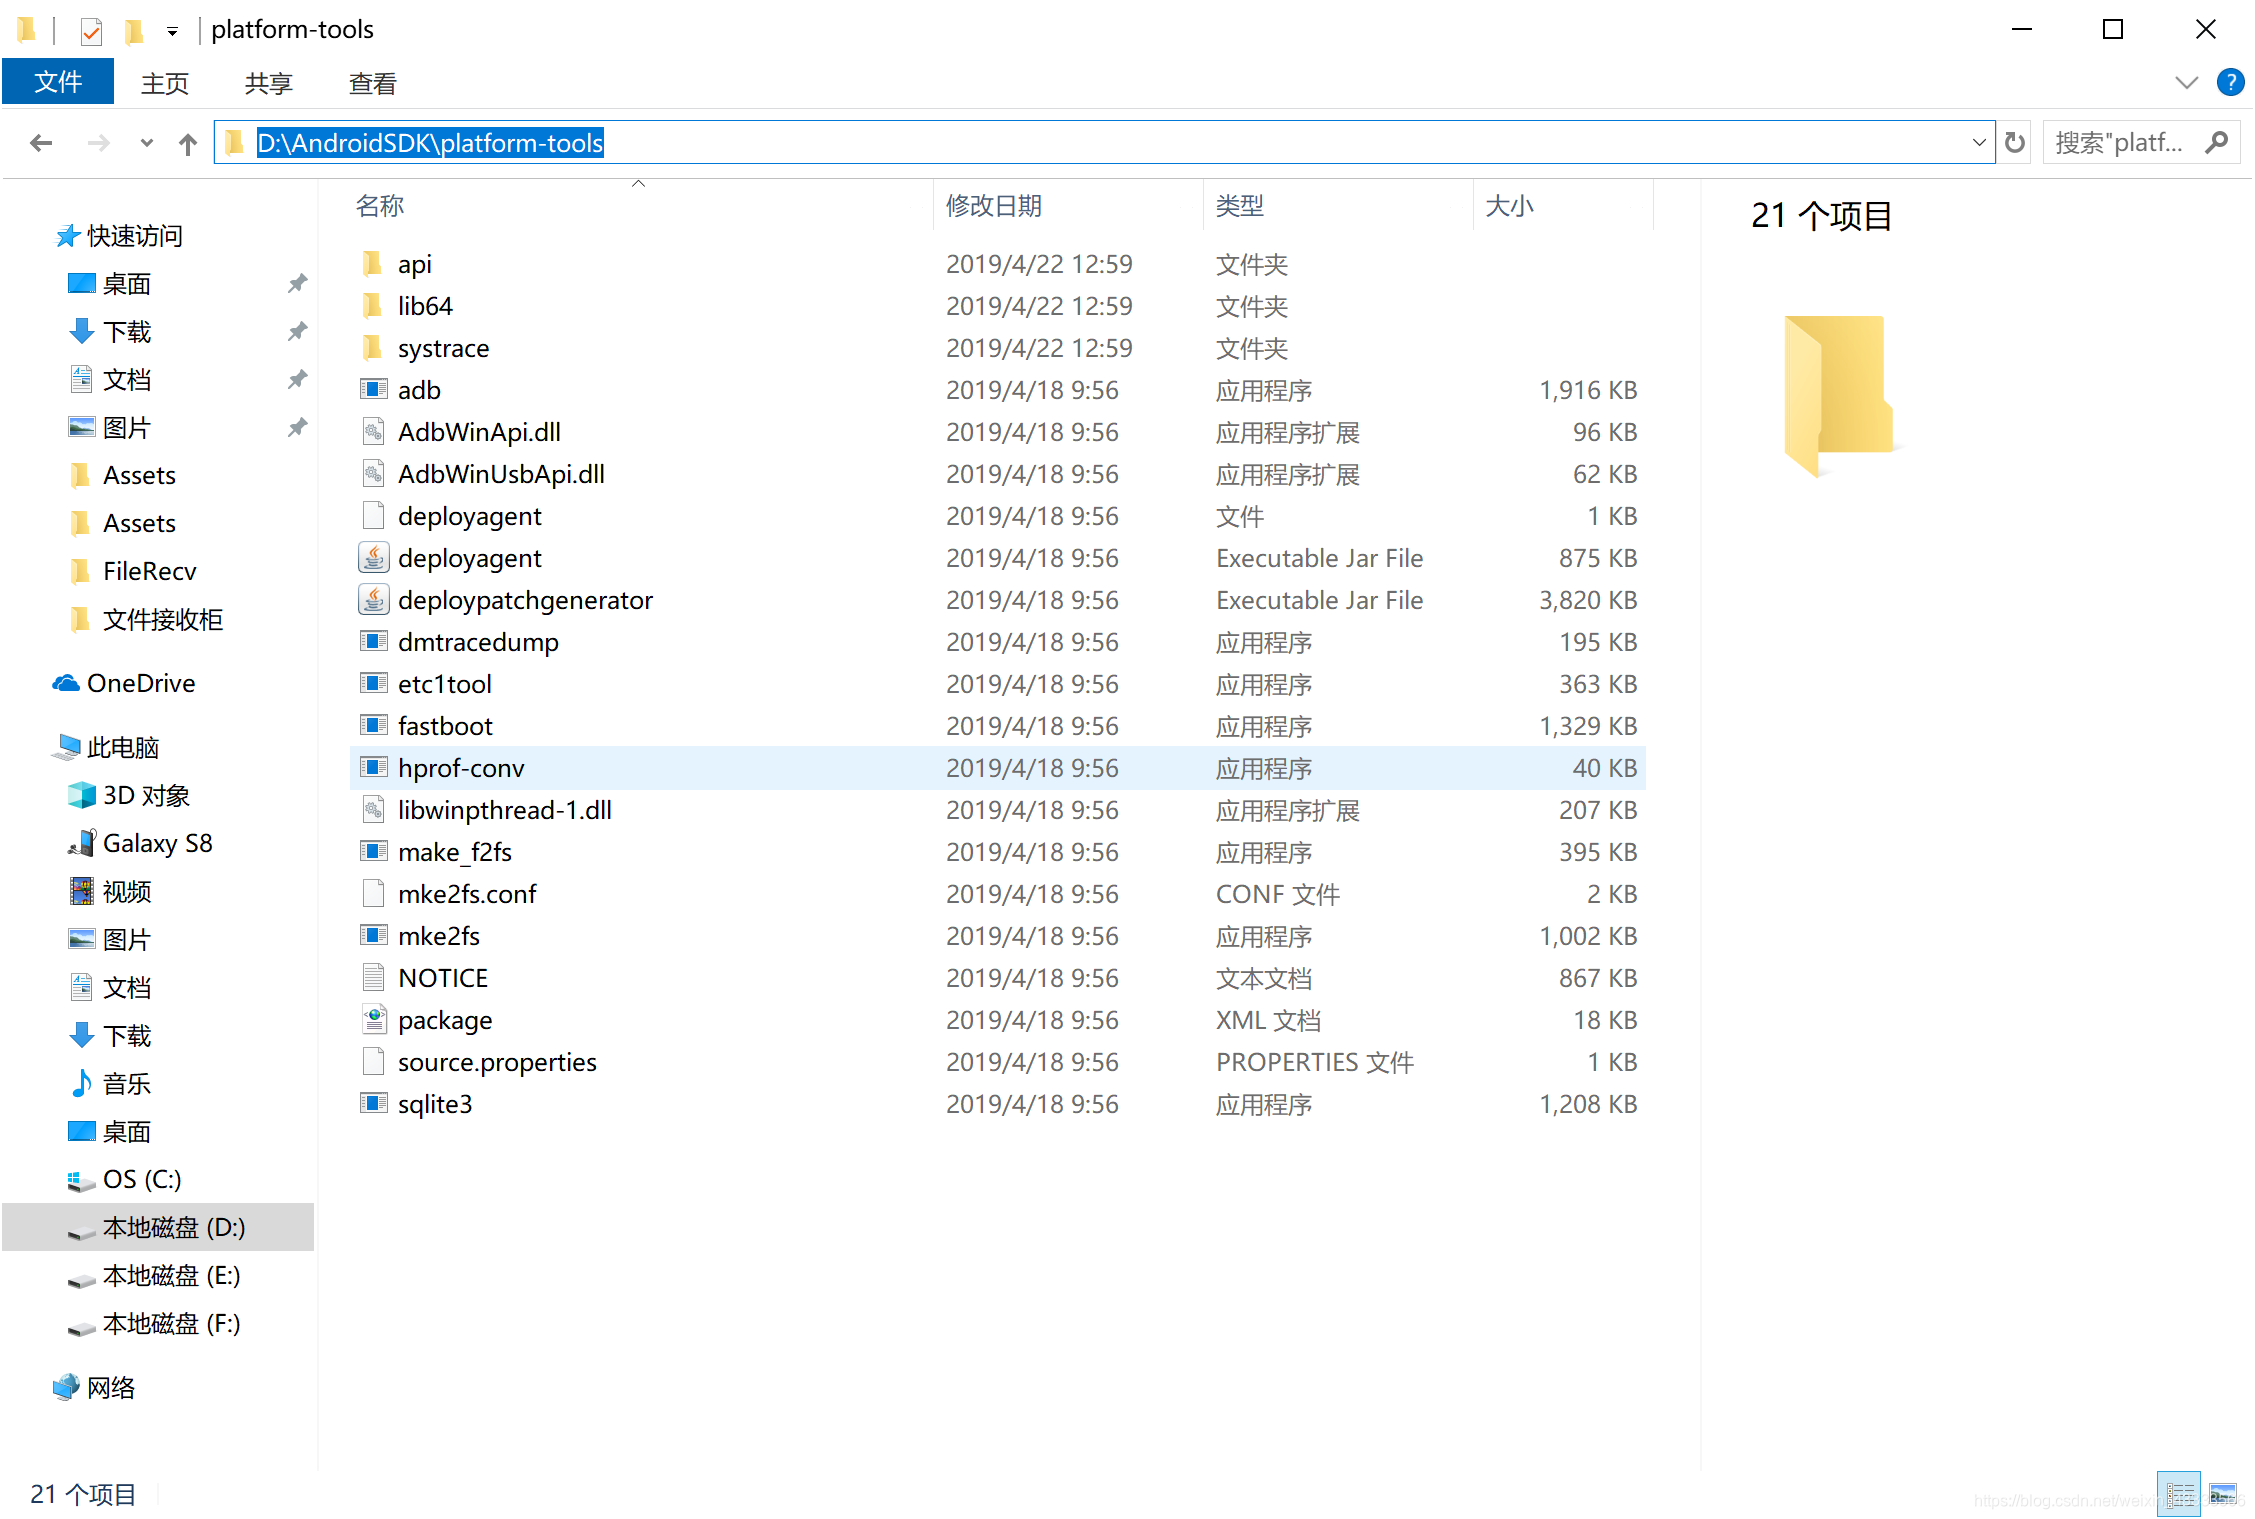Open pinned 桌面 under quick access
Image resolution: width=2255 pixels, height=1519 pixels.
click(x=127, y=284)
